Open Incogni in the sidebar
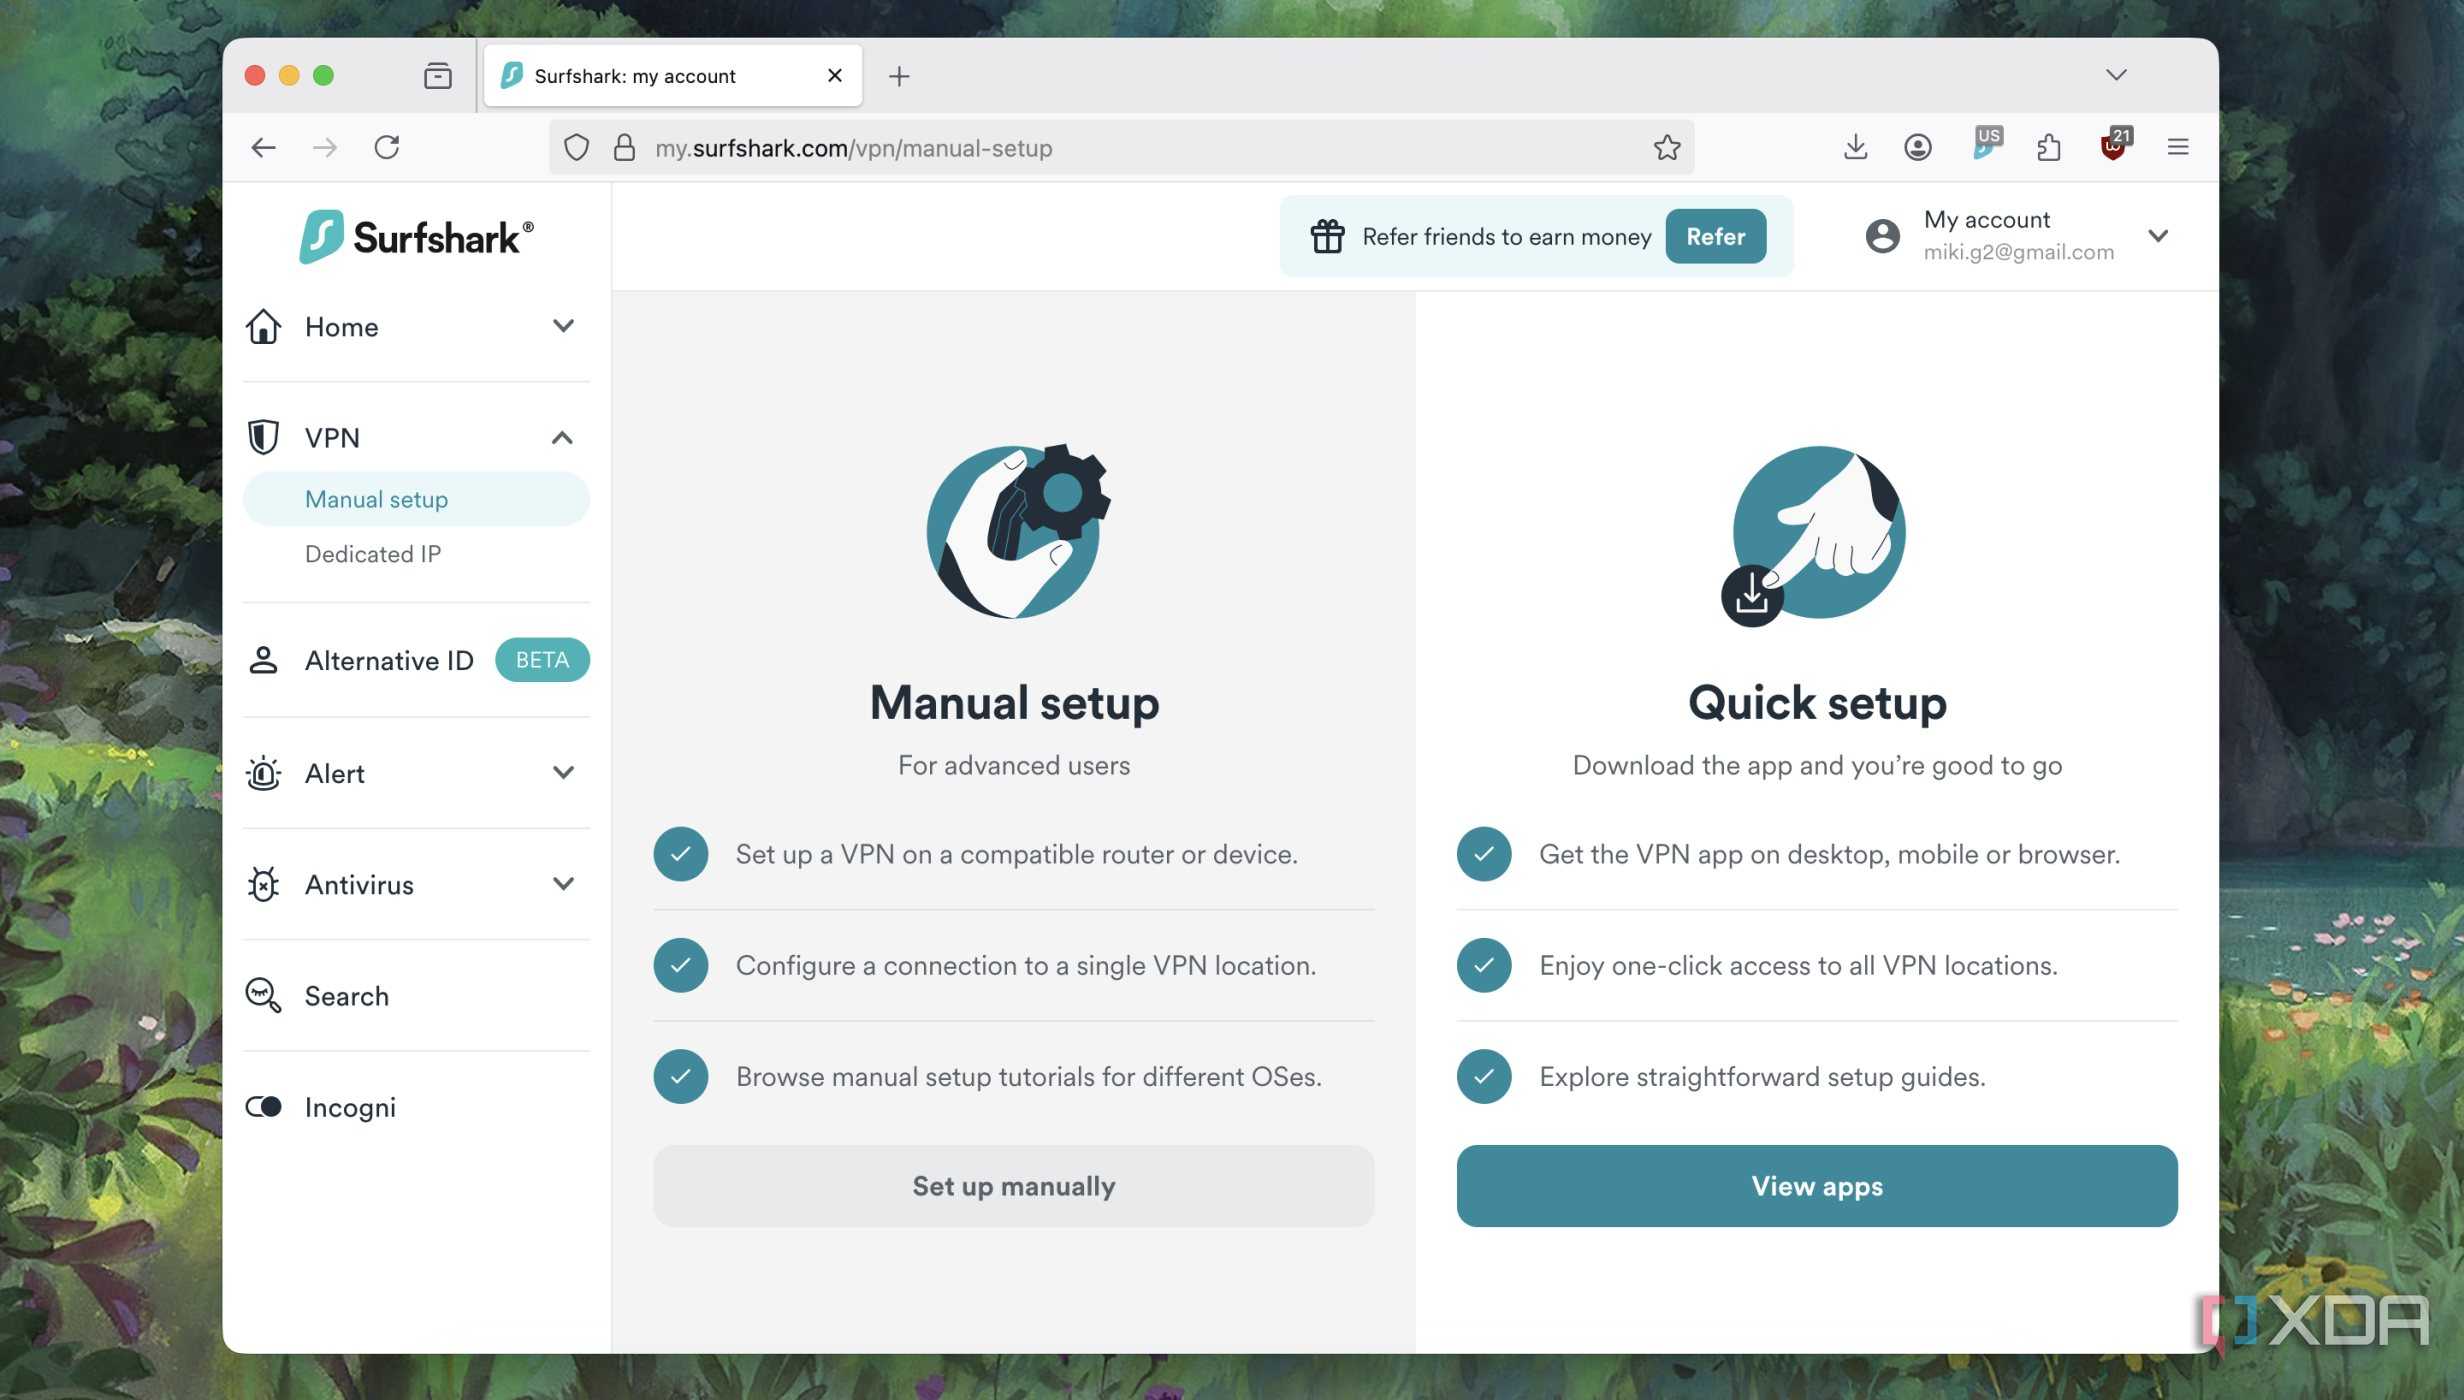This screenshot has width=2464, height=1400. point(350,1108)
